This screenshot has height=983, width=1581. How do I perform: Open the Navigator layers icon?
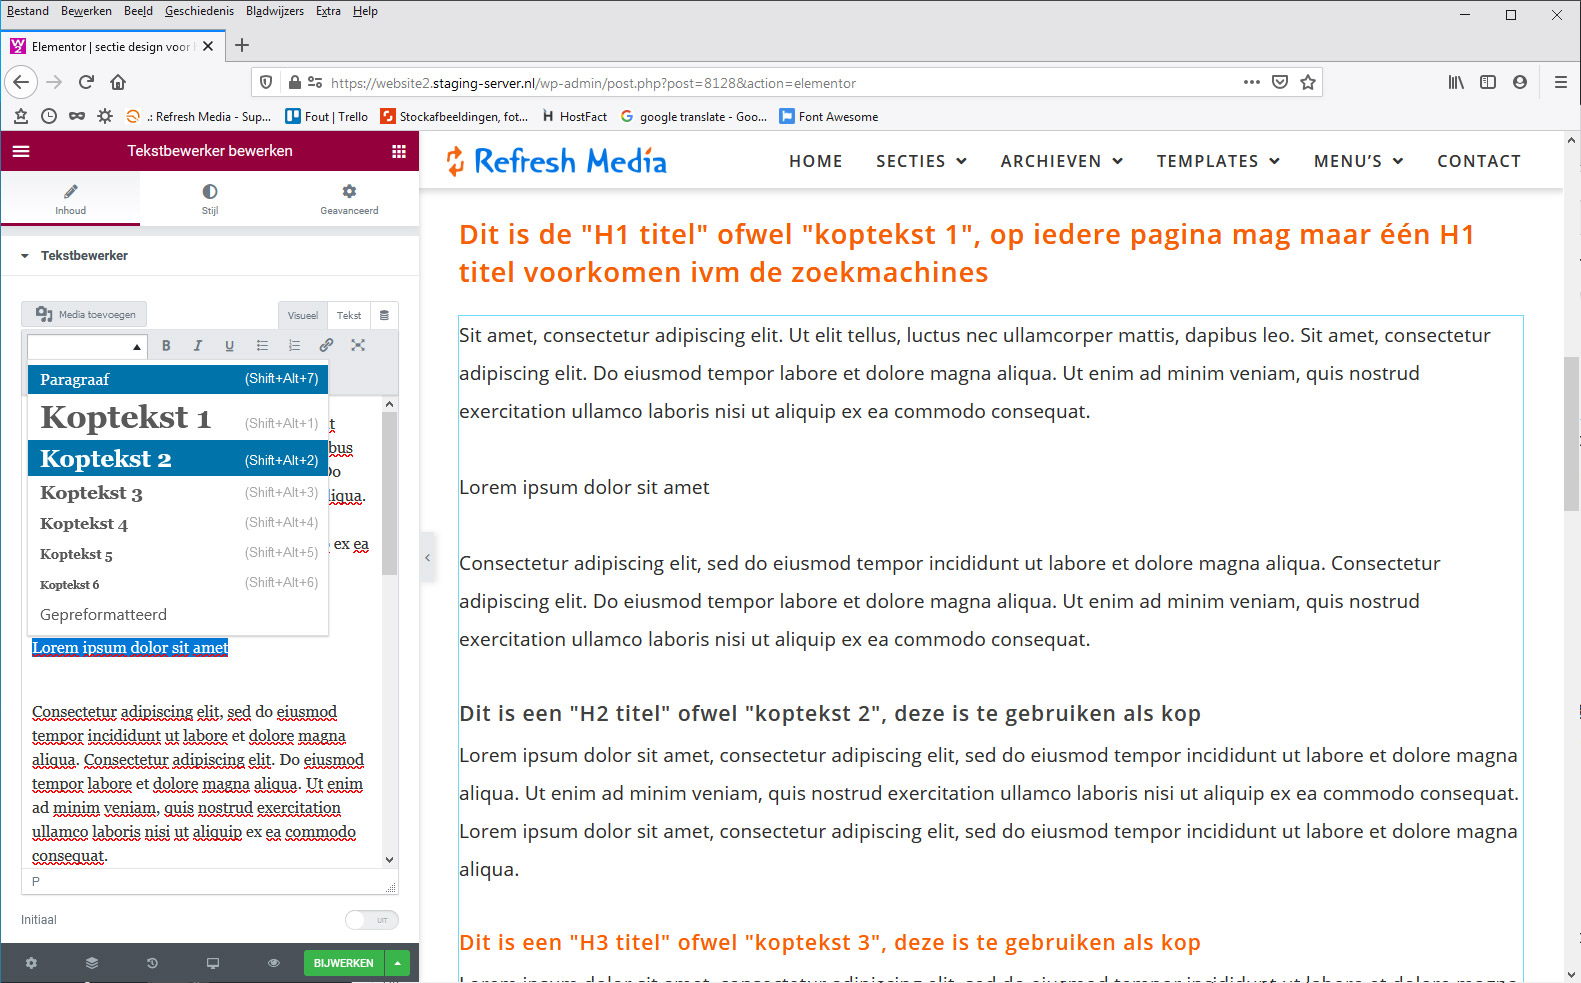click(92, 963)
